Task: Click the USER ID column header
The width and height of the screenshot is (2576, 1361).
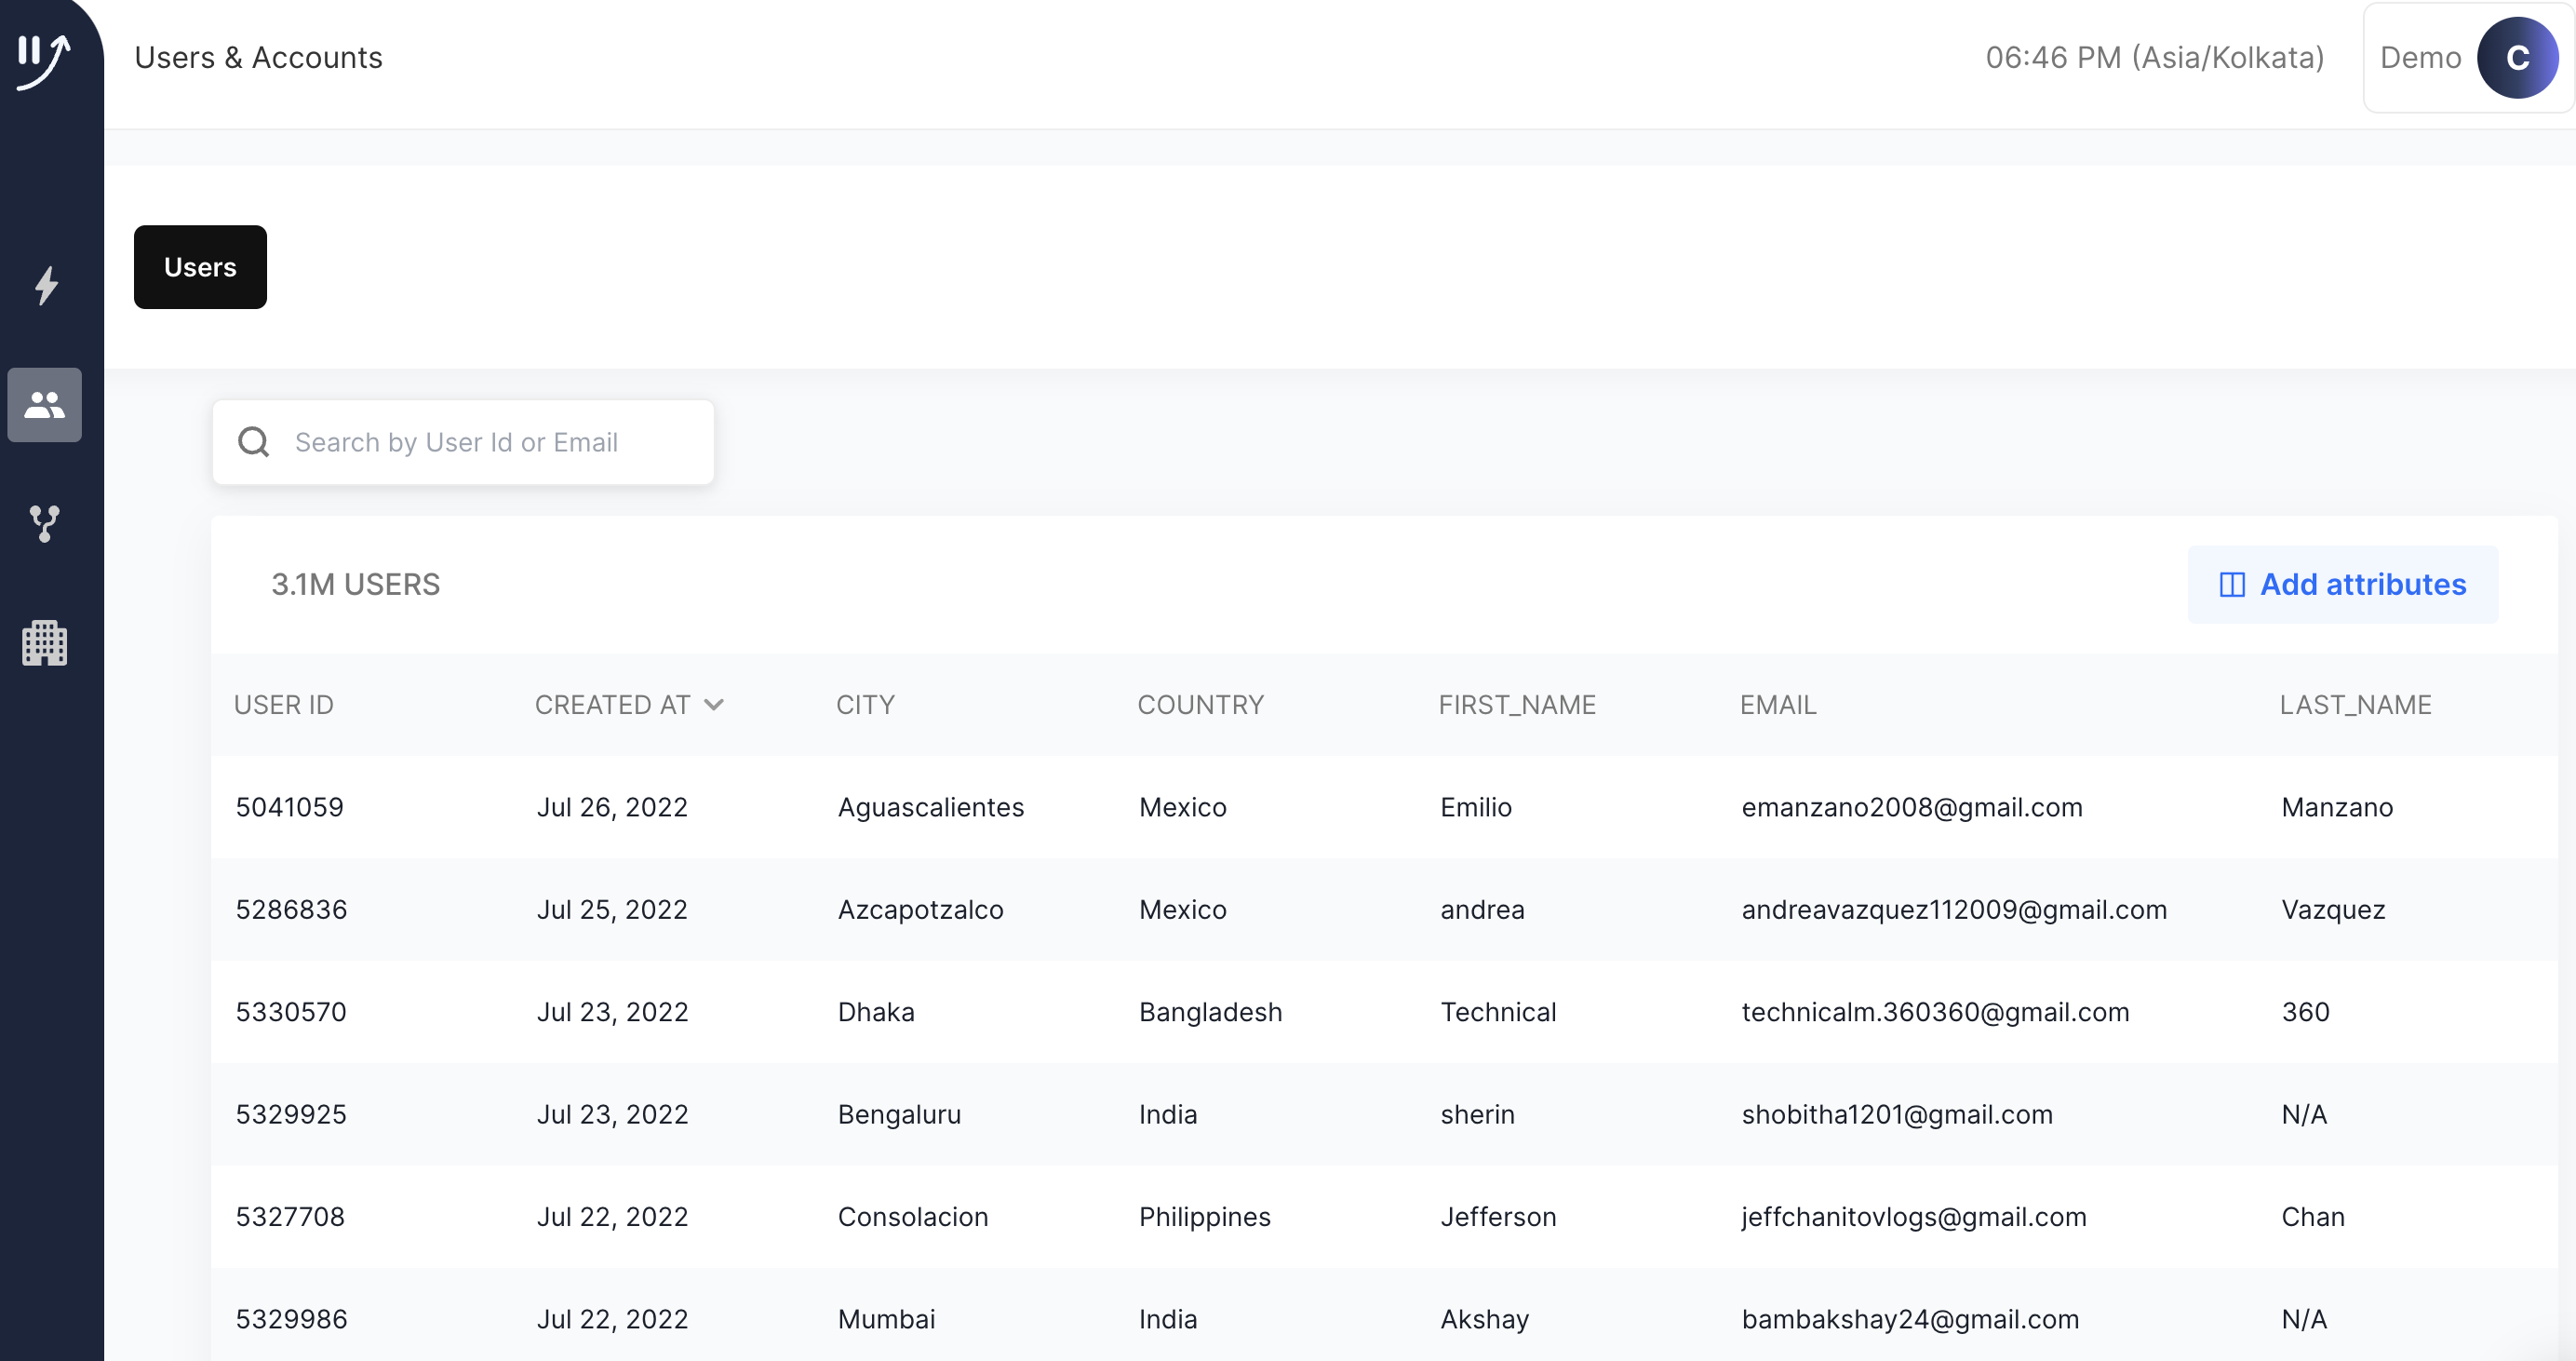Action: 284,705
